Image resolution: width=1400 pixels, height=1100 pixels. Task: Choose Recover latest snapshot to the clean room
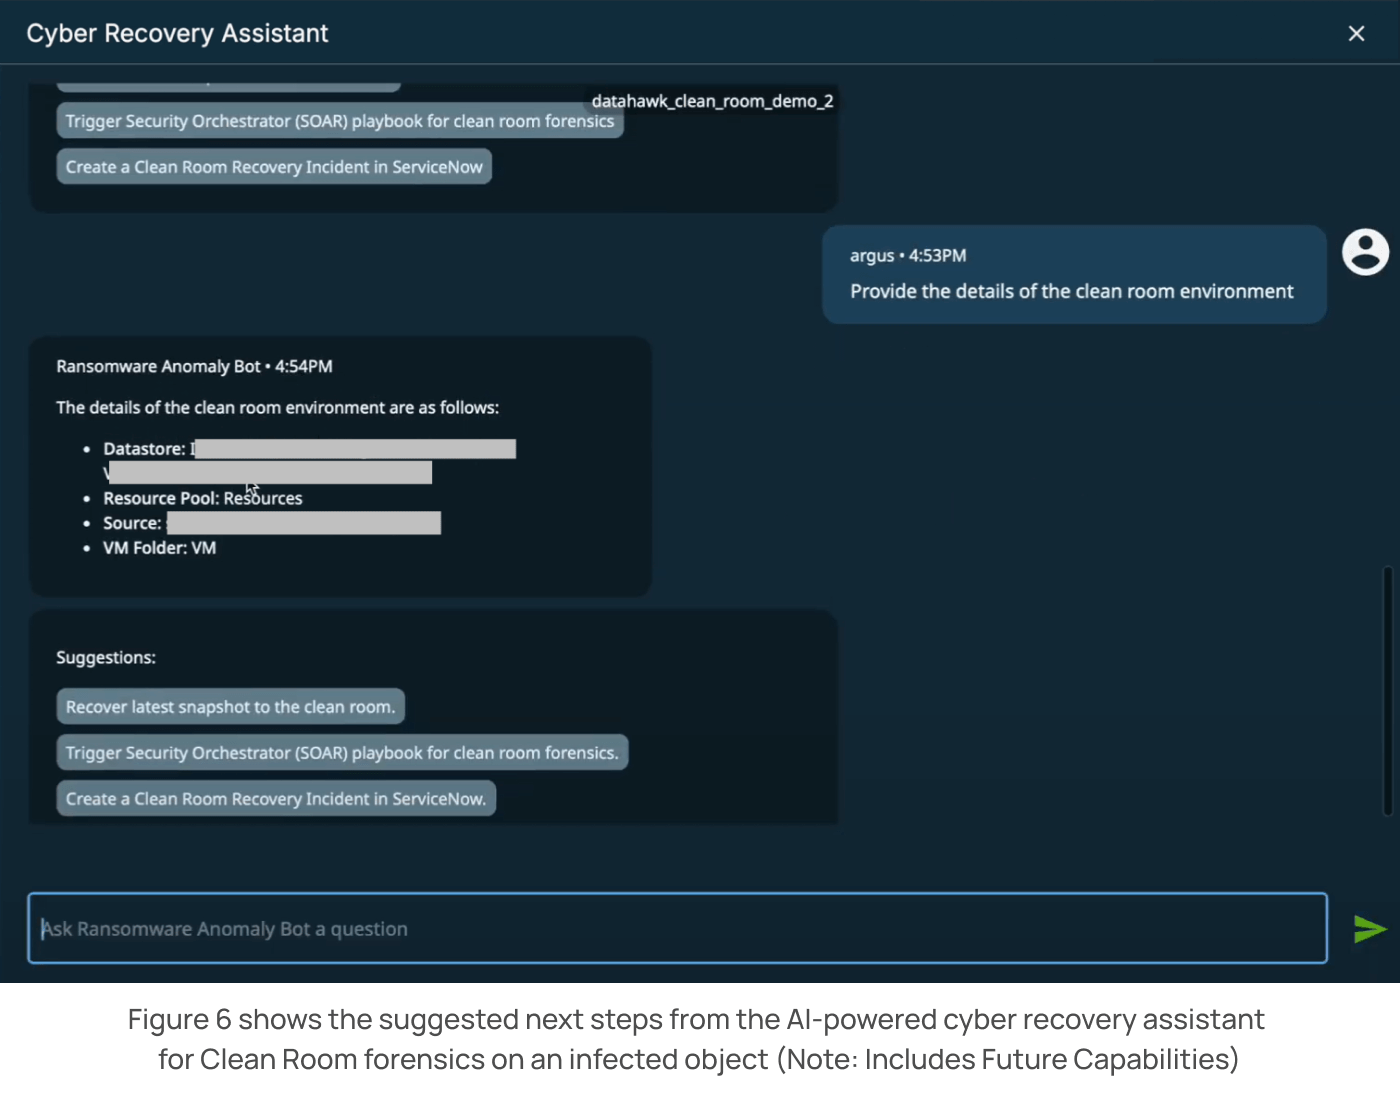[231, 707]
